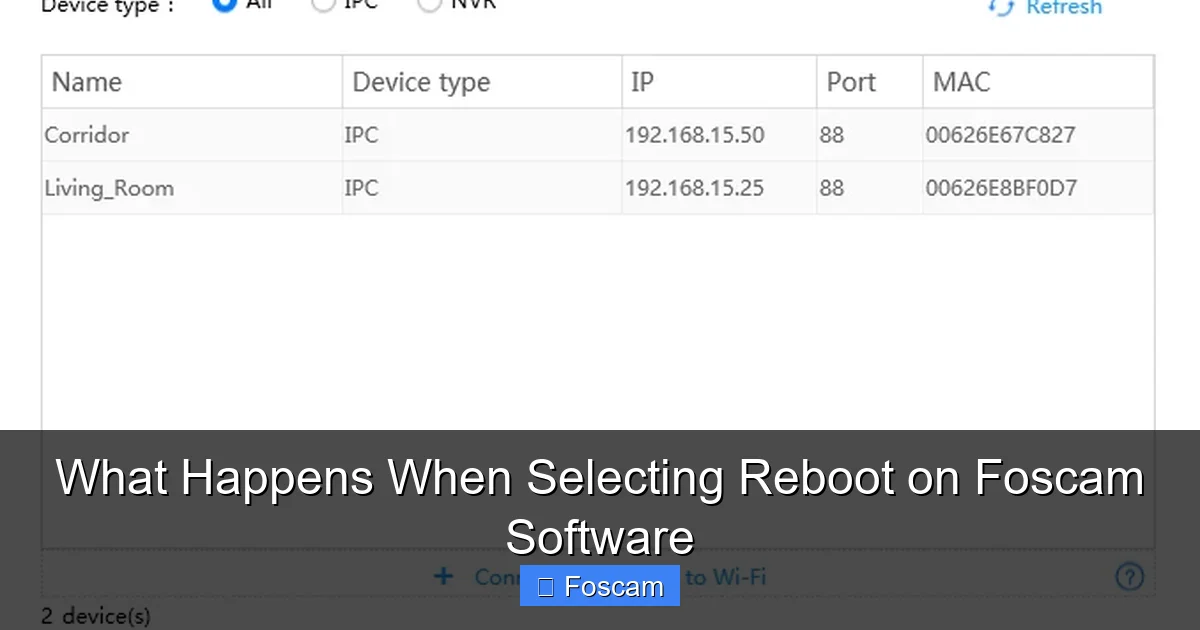1200x630 pixels.
Task: Select IP address 192.168.15.50 of Corridor
Action: 695,135
